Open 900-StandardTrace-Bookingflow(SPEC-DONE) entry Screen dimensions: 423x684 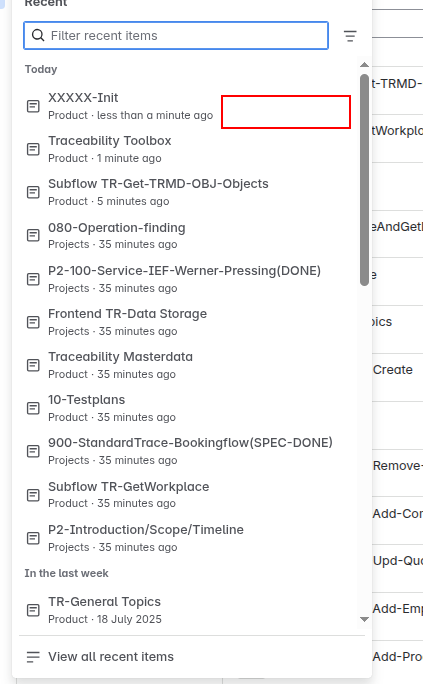coord(189,451)
